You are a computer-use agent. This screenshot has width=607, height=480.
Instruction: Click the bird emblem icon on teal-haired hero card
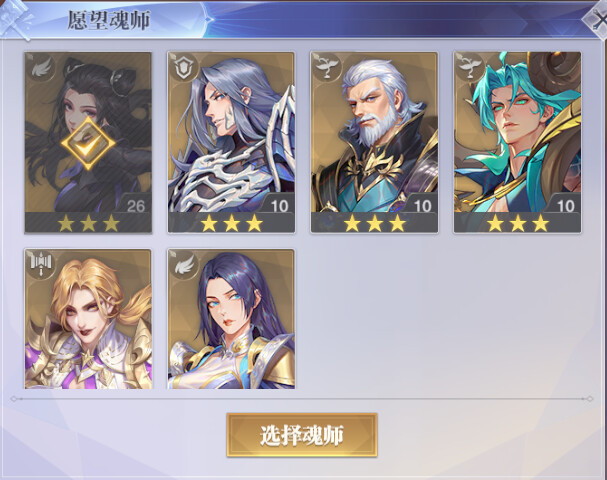(470, 67)
